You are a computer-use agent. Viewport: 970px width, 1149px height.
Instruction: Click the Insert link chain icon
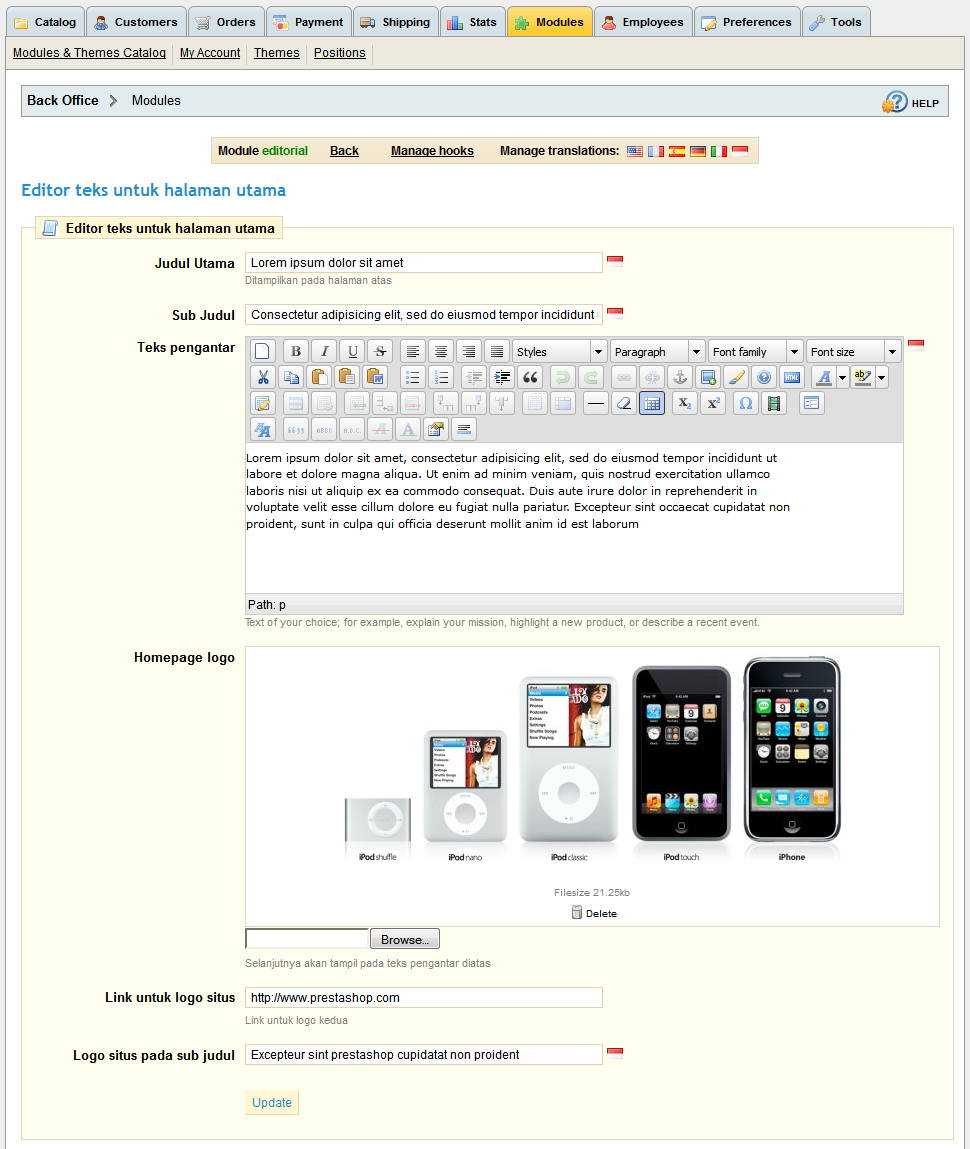click(x=623, y=377)
